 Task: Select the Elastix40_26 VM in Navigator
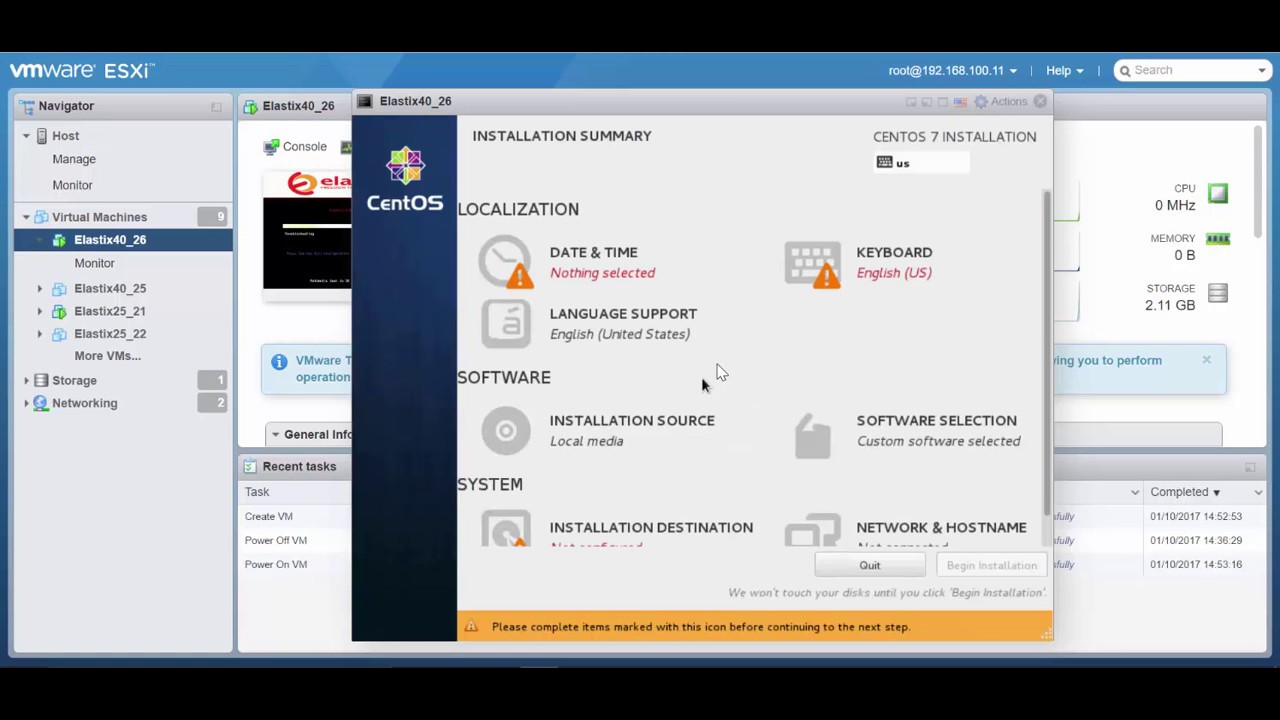[x=123, y=240]
